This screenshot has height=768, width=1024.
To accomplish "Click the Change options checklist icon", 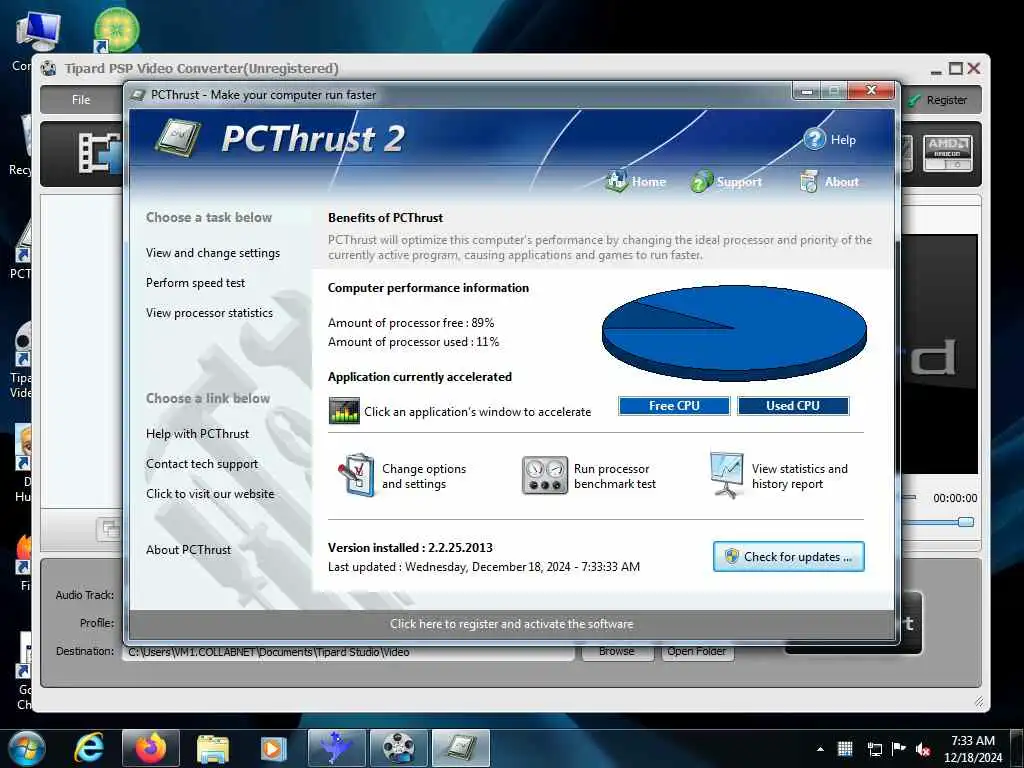I will point(356,475).
